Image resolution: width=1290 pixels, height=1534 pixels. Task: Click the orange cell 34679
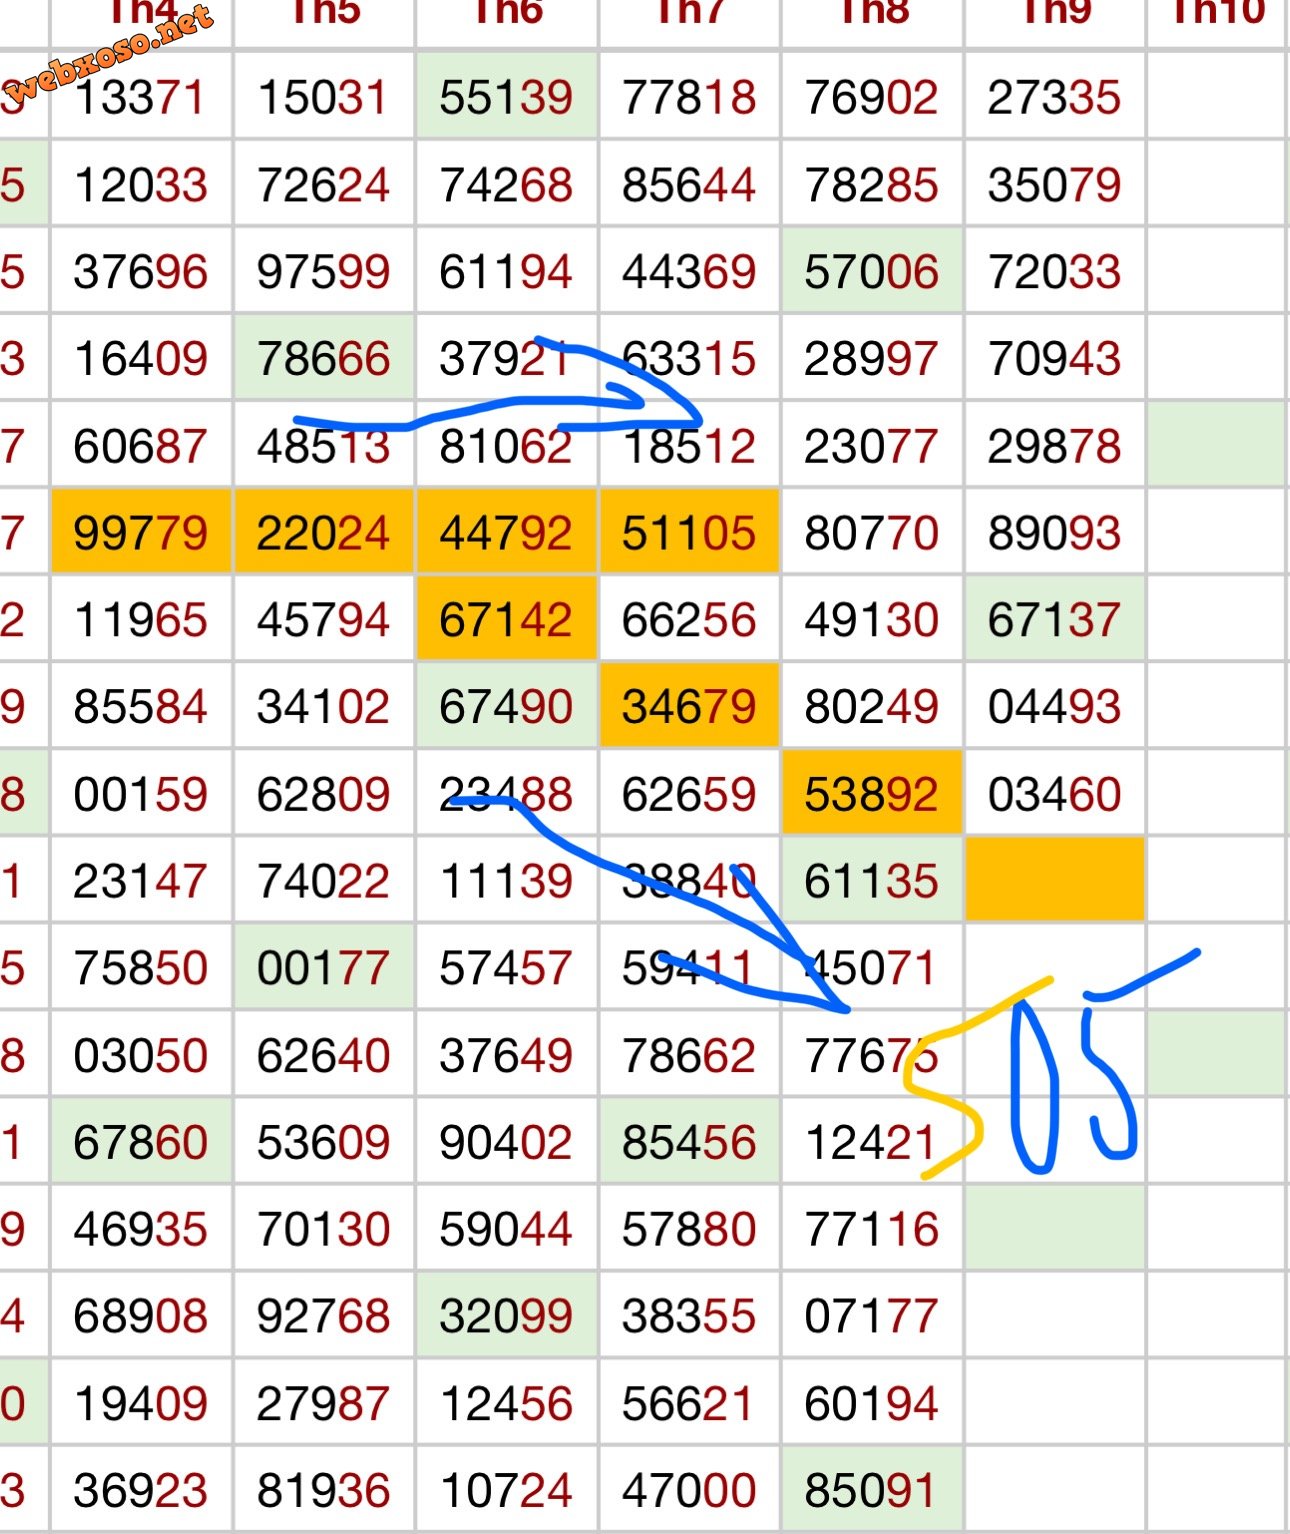click(x=689, y=707)
